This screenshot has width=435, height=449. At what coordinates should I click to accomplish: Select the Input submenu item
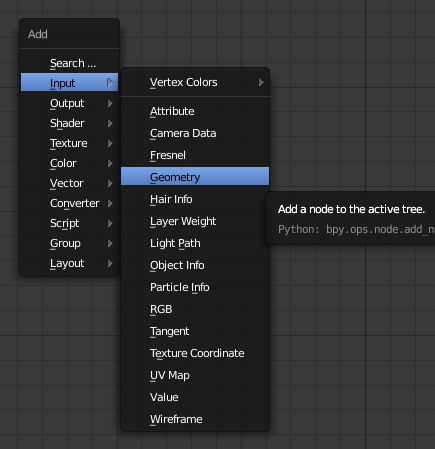[69, 83]
